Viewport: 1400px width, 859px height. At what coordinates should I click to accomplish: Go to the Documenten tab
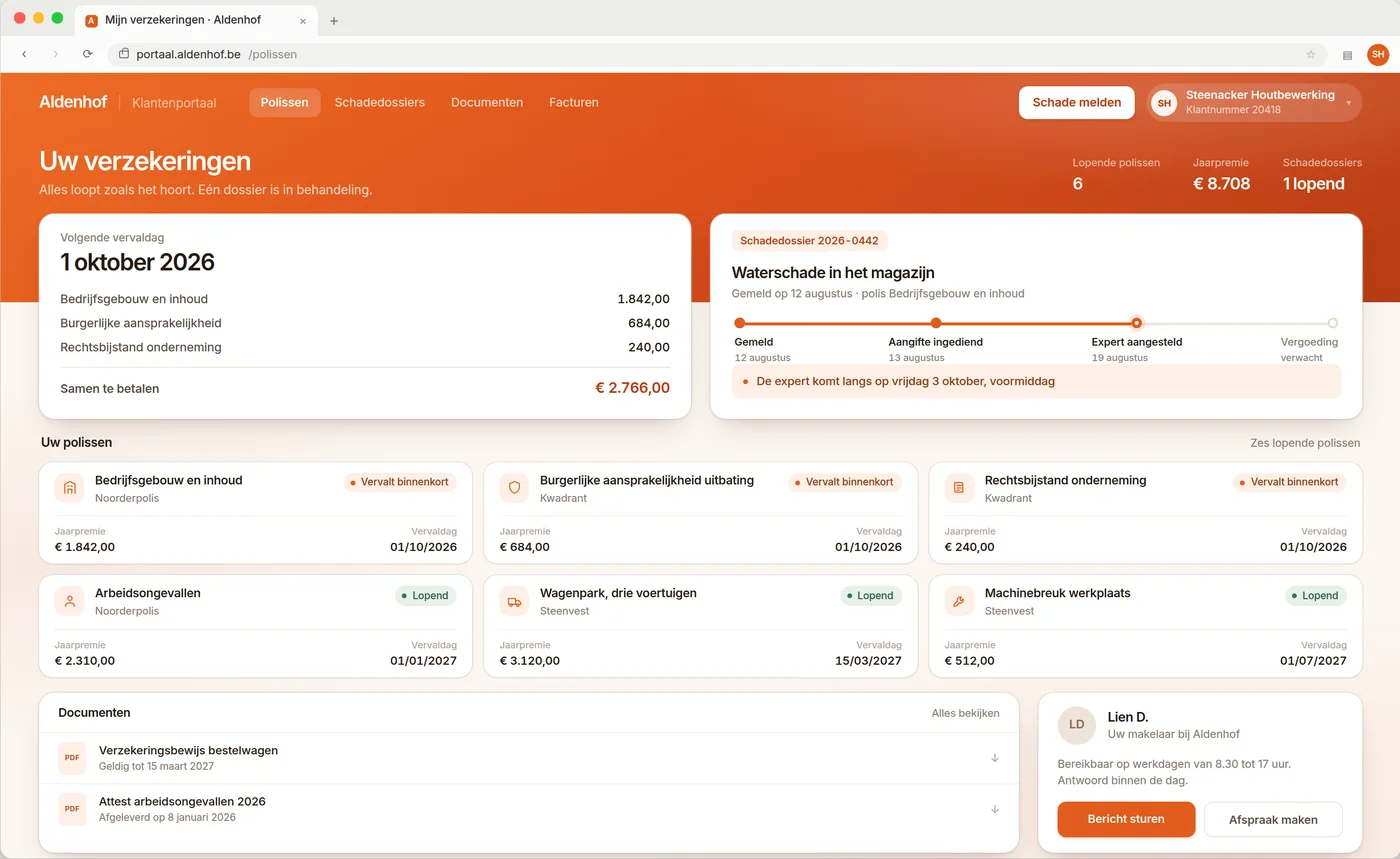coord(487,103)
